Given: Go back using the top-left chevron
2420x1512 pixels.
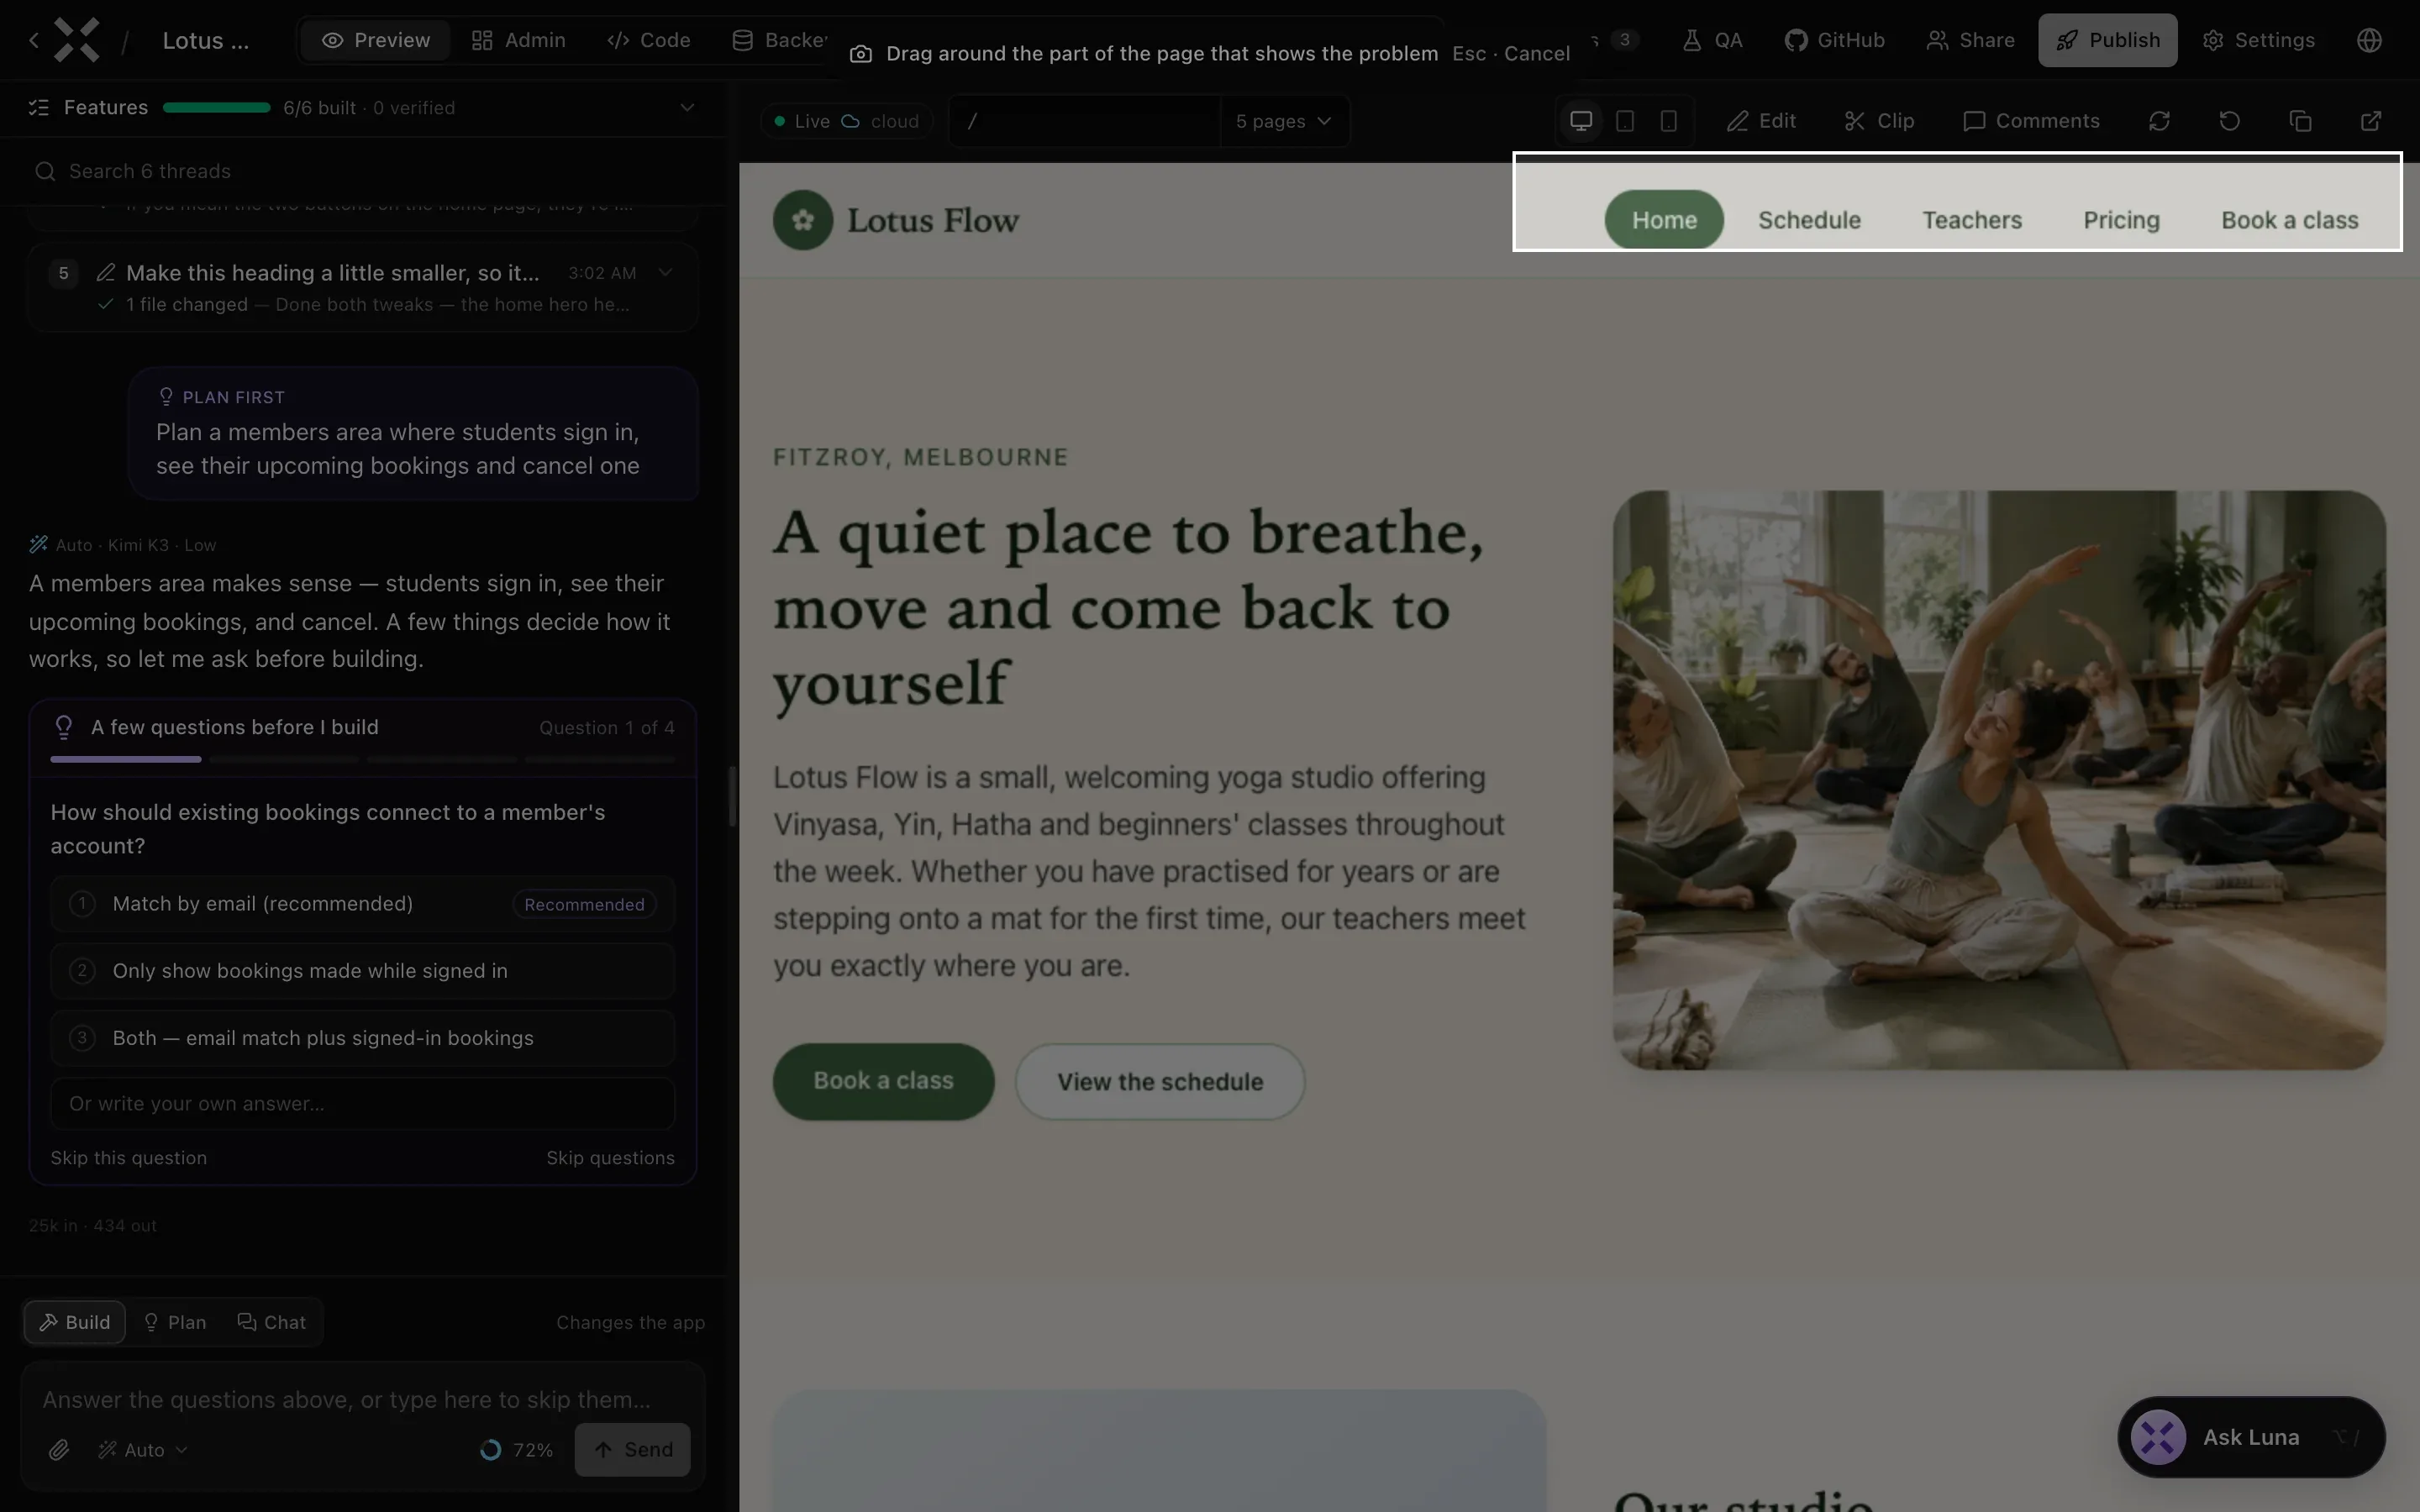Looking at the screenshot, I should pyautogui.click(x=34, y=40).
